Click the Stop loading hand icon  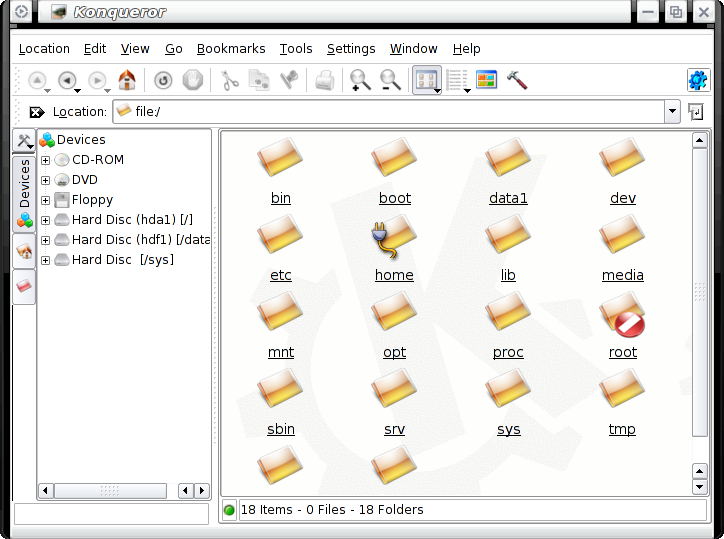point(193,80)
